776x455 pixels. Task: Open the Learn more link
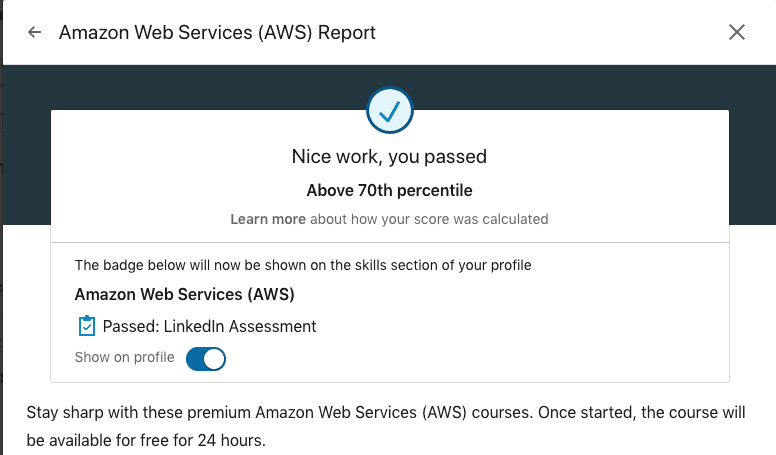click(268, 219)
